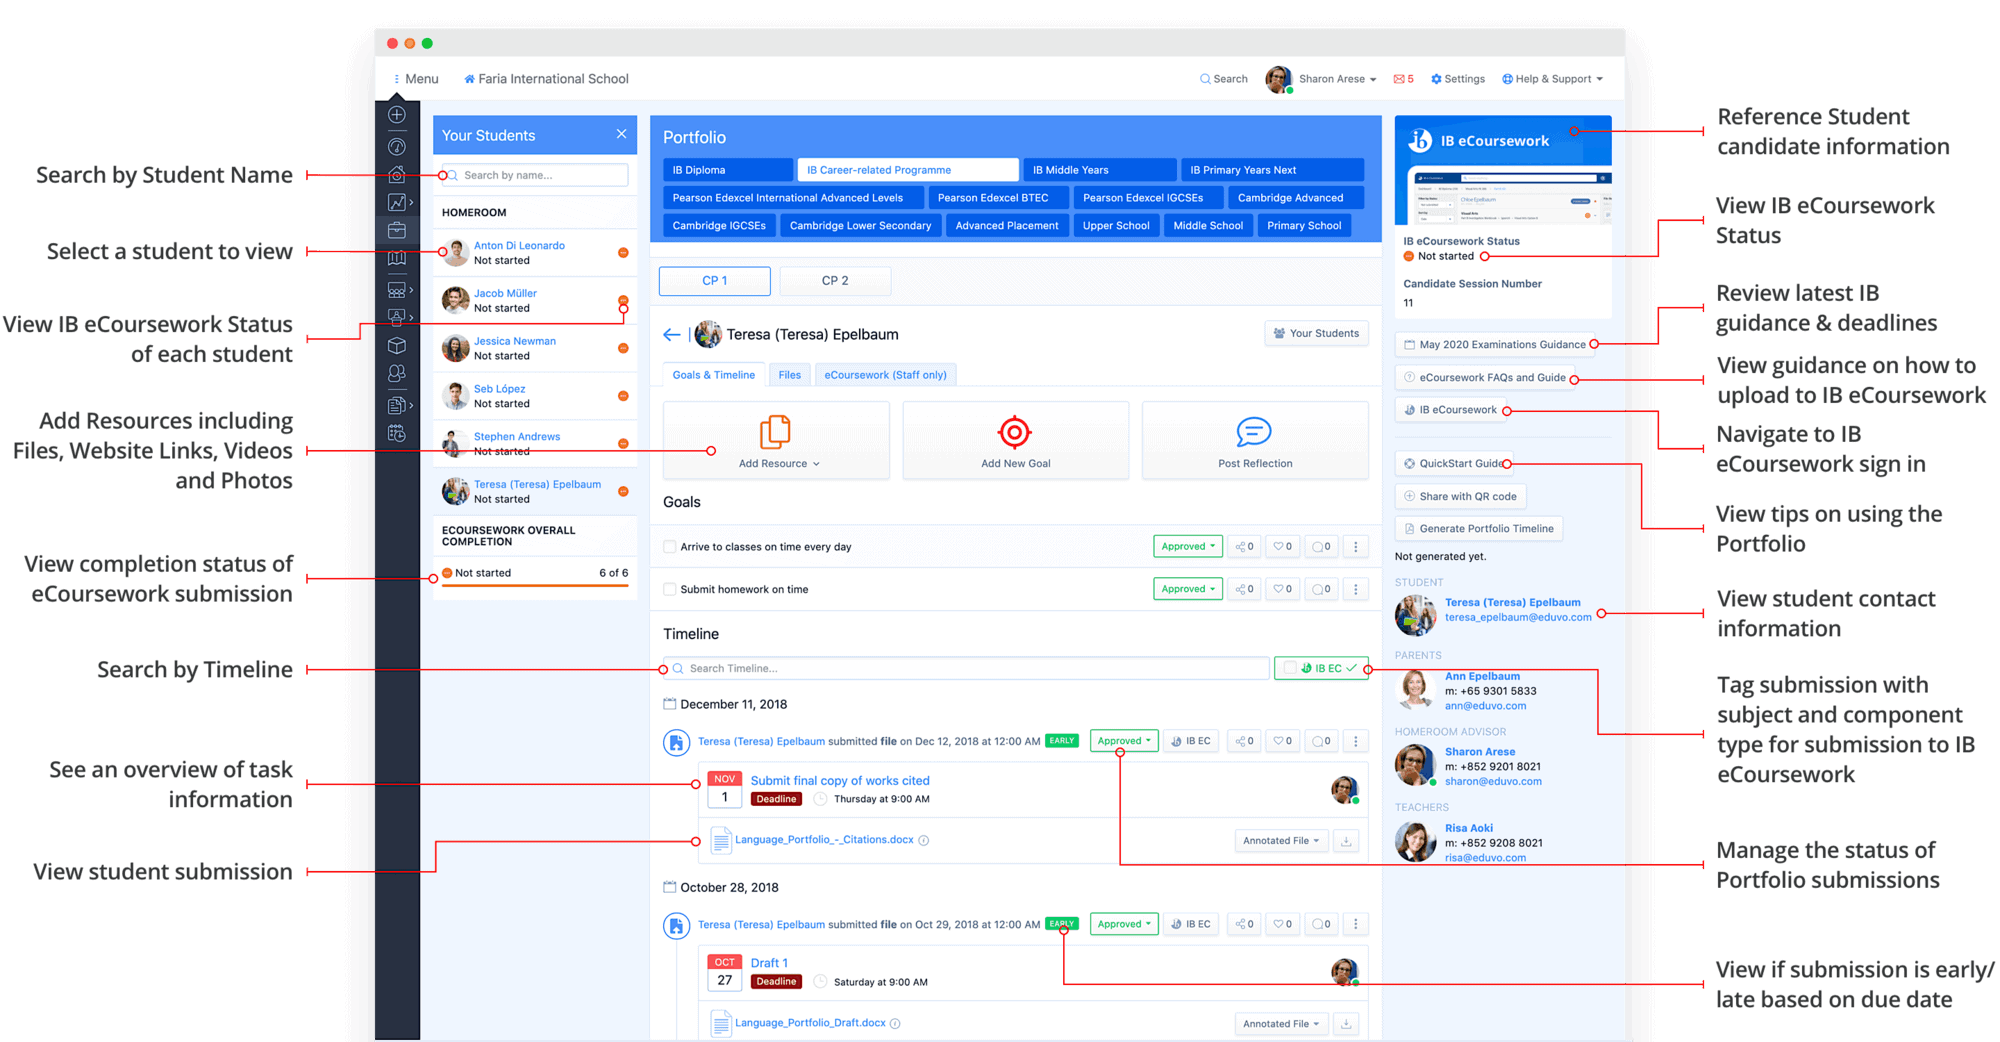The width and height of the screenshot is (2000, 1042).
Task: Download the Language_Portfolio_Draft.docx file
Action: click(x=1346, y=1024)
